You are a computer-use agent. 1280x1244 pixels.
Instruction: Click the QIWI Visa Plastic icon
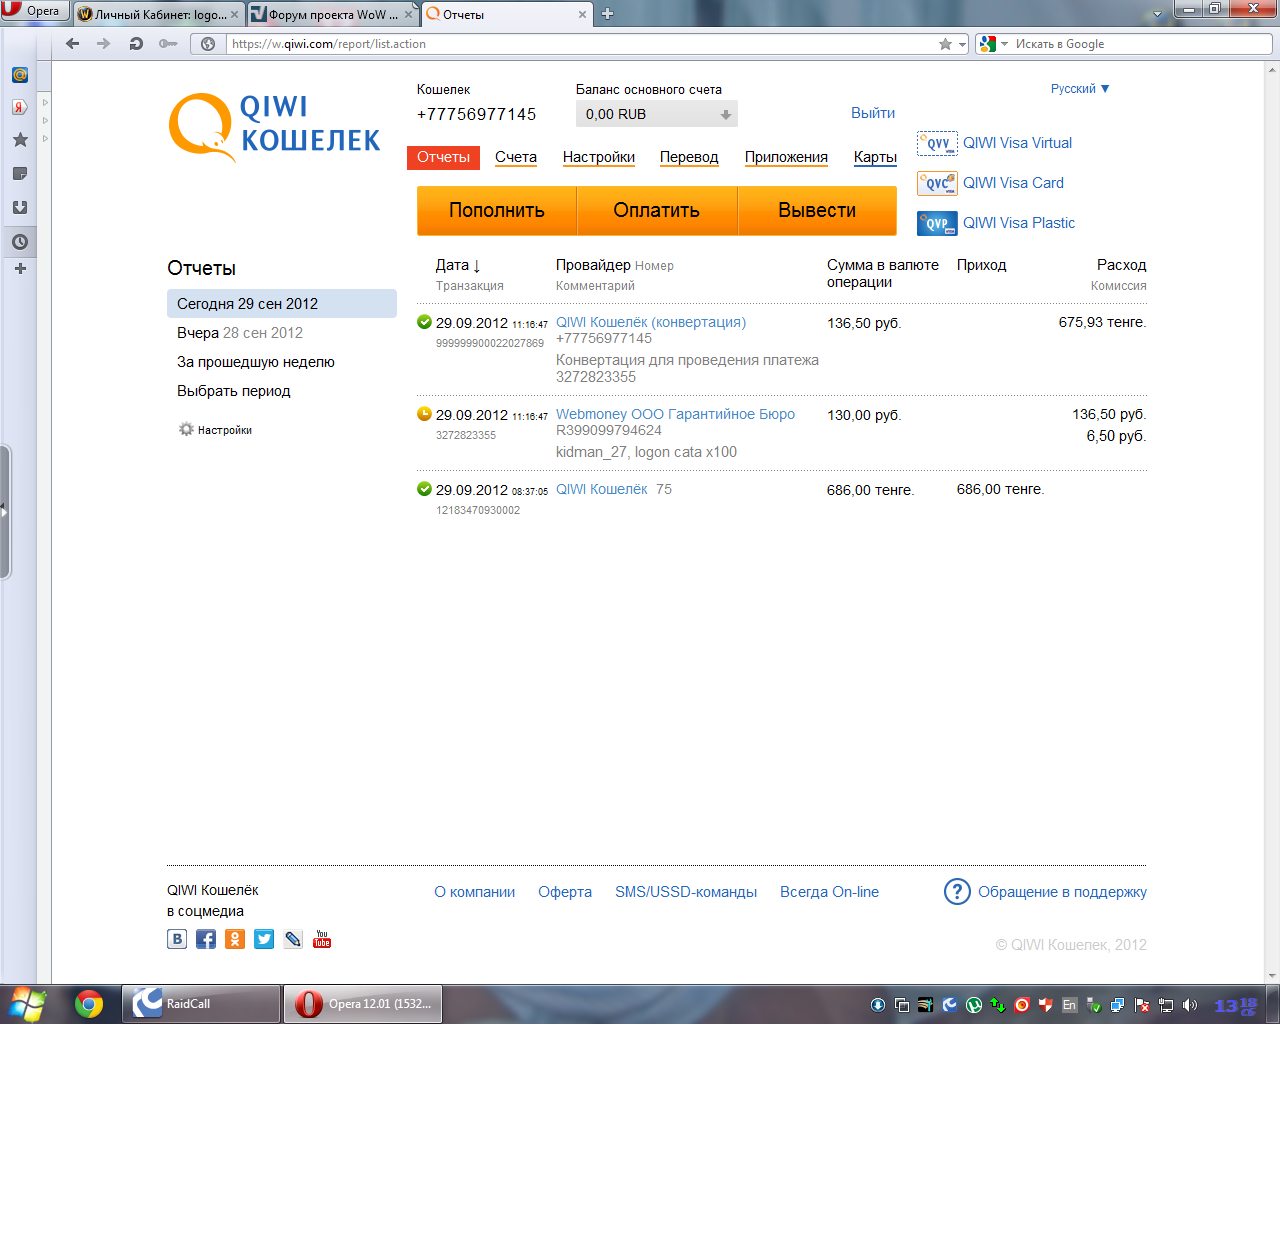tap(937, 223)
